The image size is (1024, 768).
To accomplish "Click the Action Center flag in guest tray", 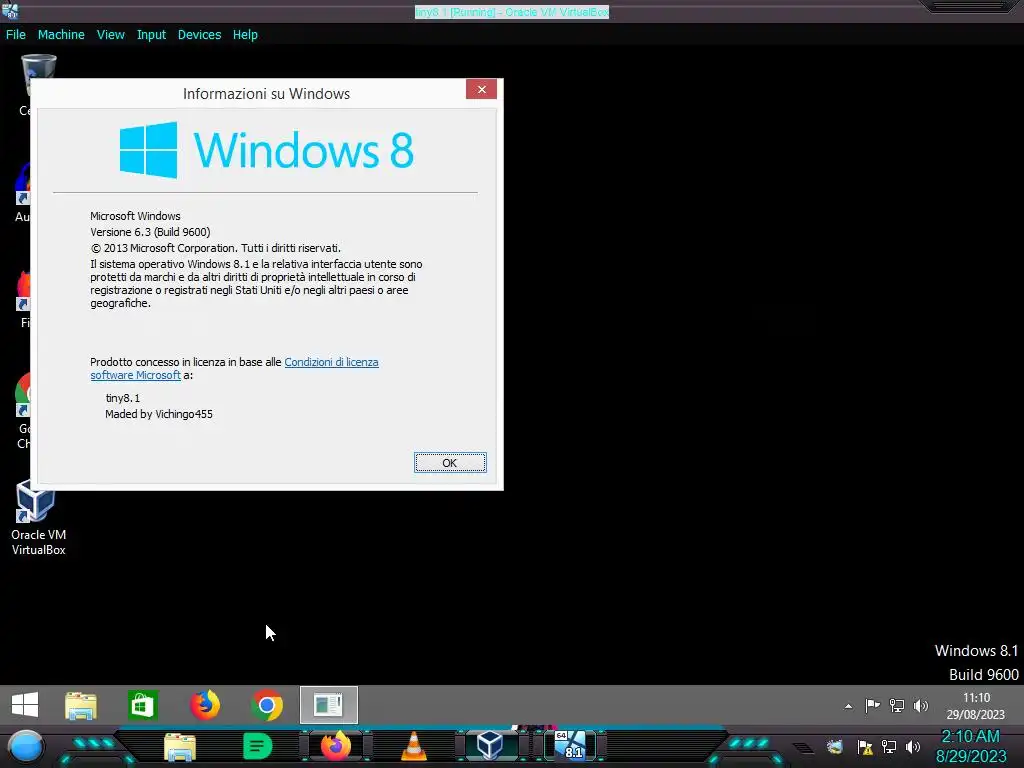I will click(872, 706).
